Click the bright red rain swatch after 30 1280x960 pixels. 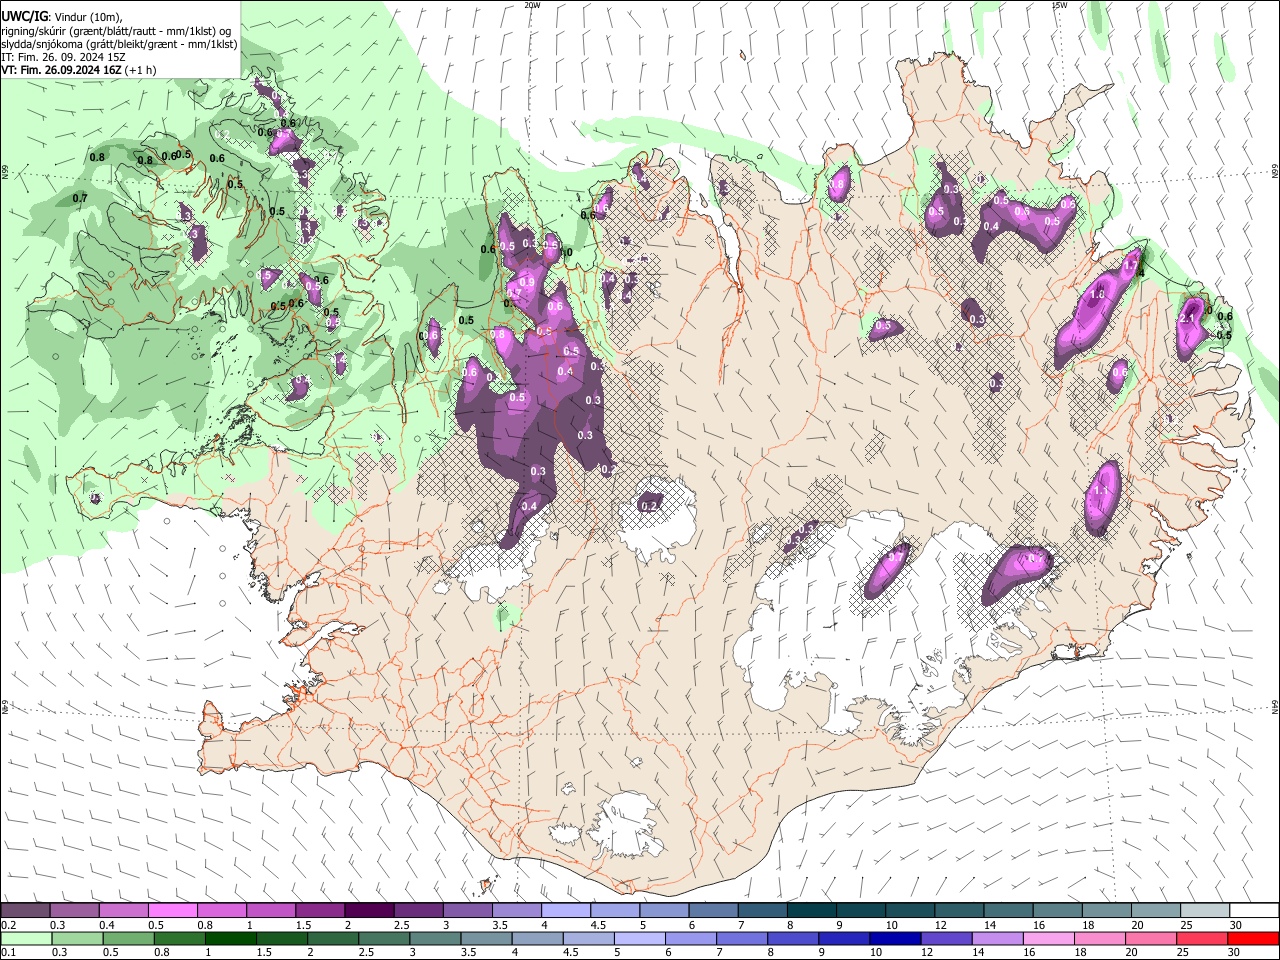click(1253, 938)
